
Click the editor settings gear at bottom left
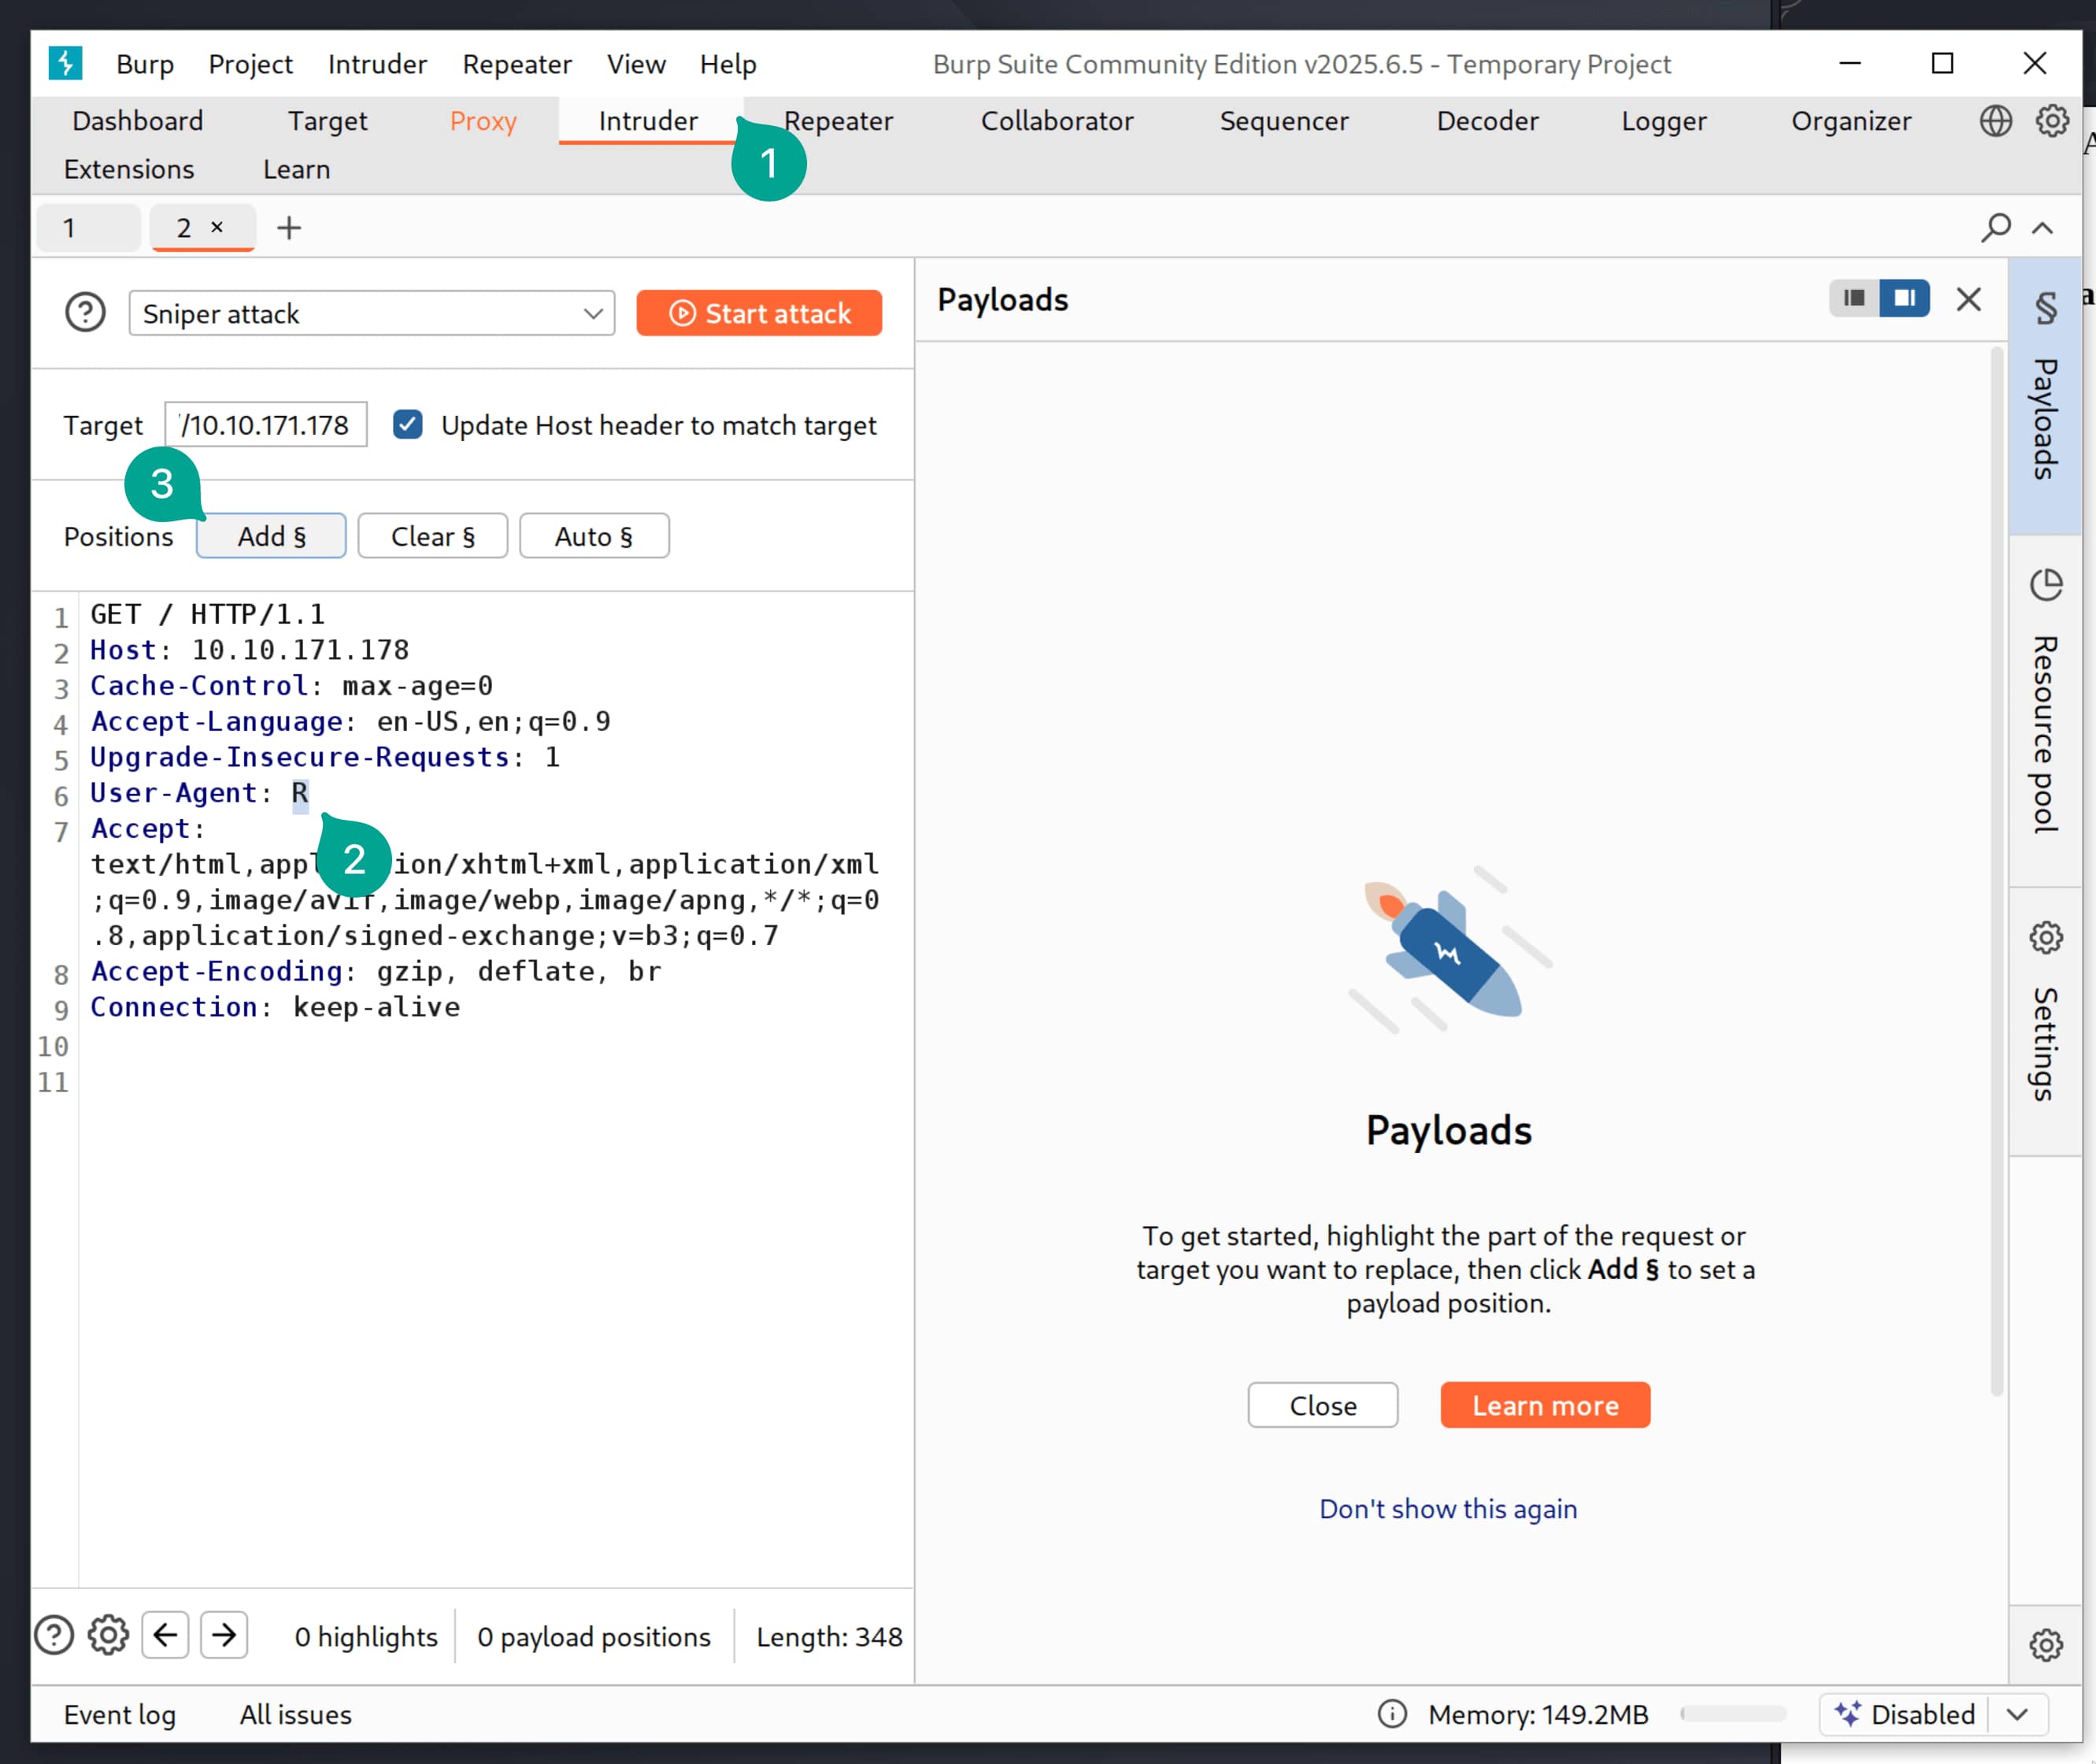click(x=108, y=1636)
